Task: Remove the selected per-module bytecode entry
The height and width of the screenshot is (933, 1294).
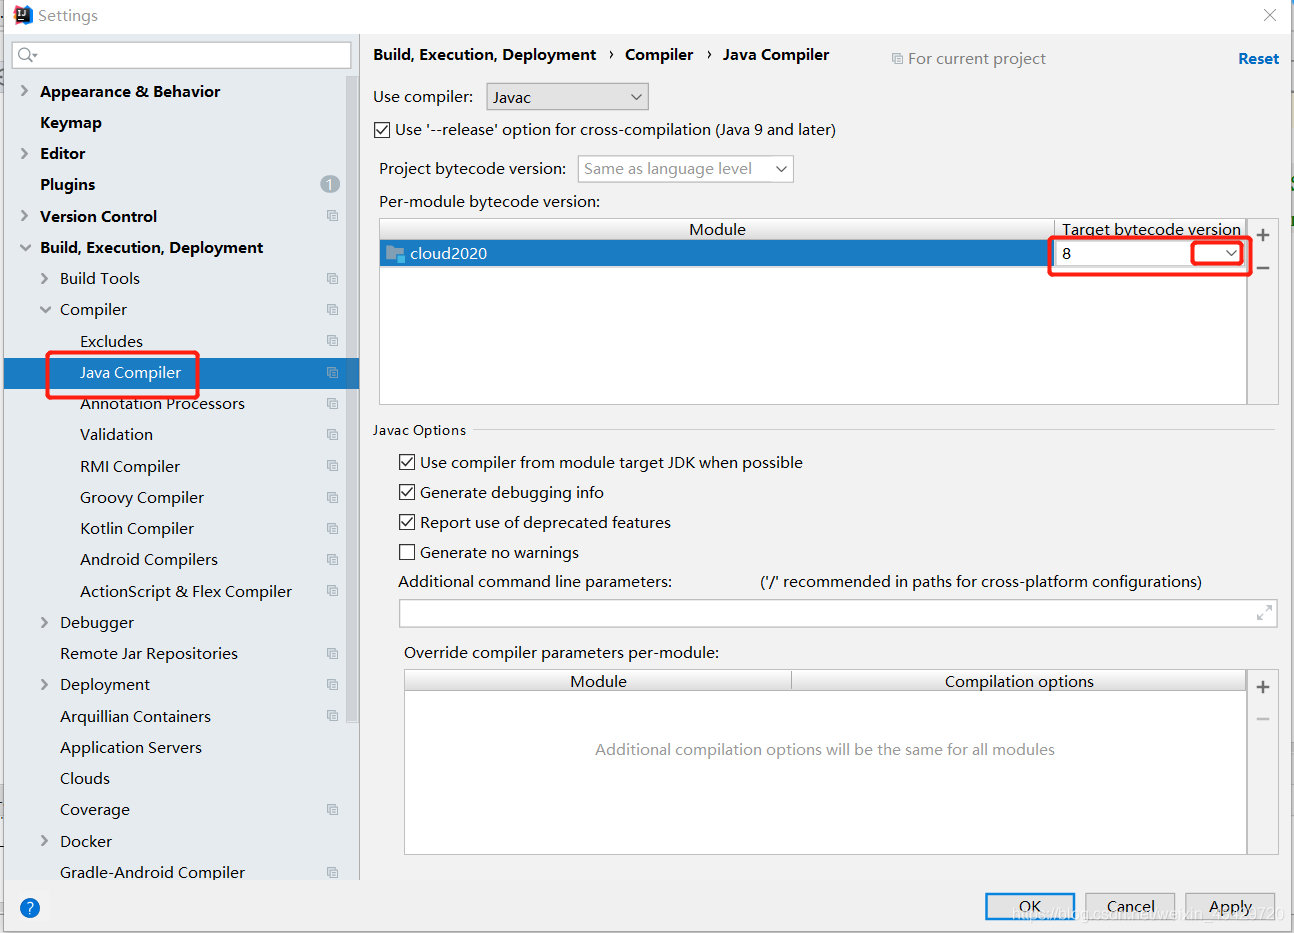Action: (x=1263, y=268)
